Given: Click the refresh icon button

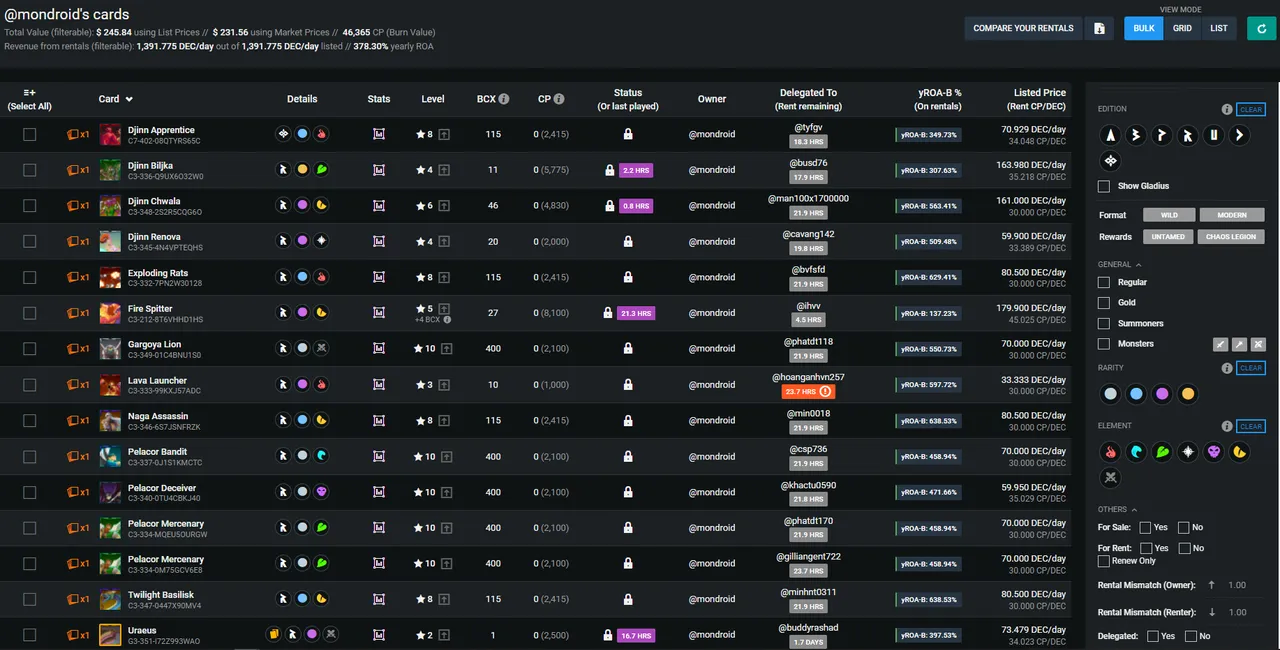Looking at the screenshot, I should coord(1261,28).
